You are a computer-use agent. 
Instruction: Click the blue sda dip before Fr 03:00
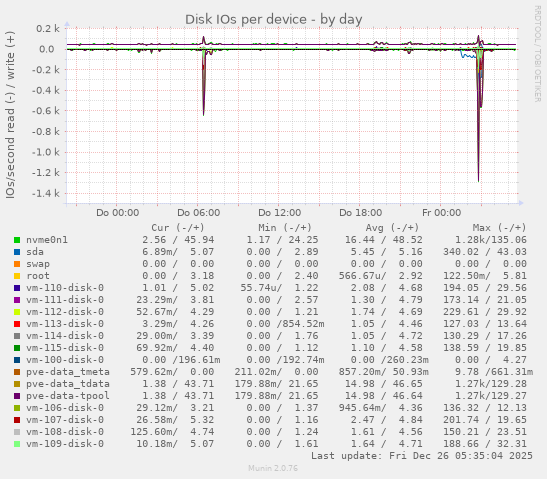coord(468,54)
